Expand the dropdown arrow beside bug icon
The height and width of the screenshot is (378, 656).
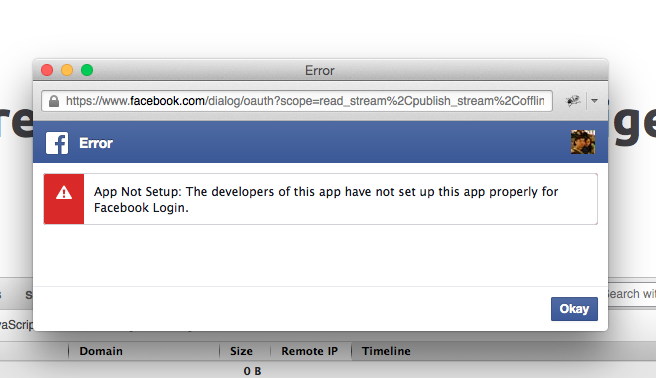click(x=594, y=101)
